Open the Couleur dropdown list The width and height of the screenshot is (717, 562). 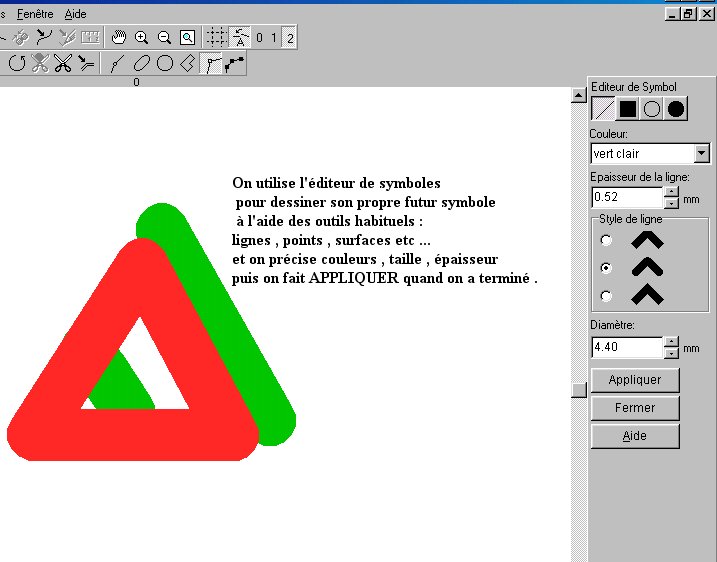coord(701,153)
